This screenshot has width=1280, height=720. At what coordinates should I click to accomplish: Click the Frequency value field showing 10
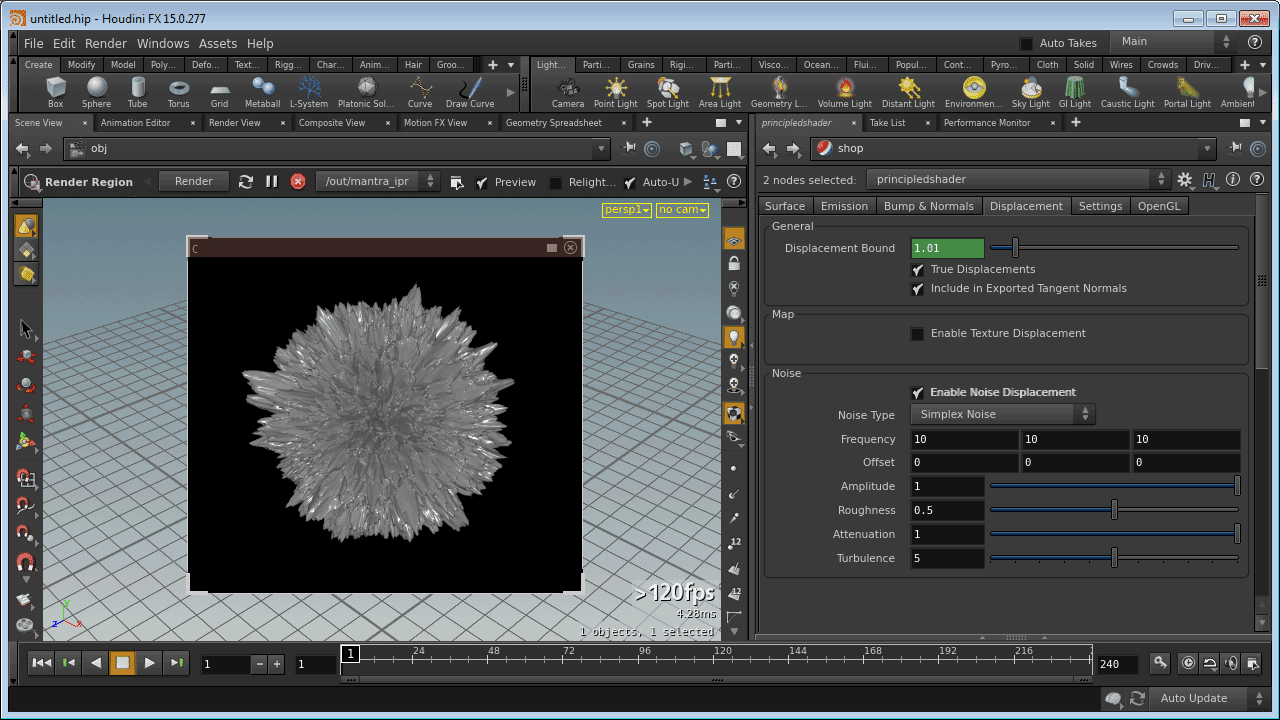[x=963, y=438]
